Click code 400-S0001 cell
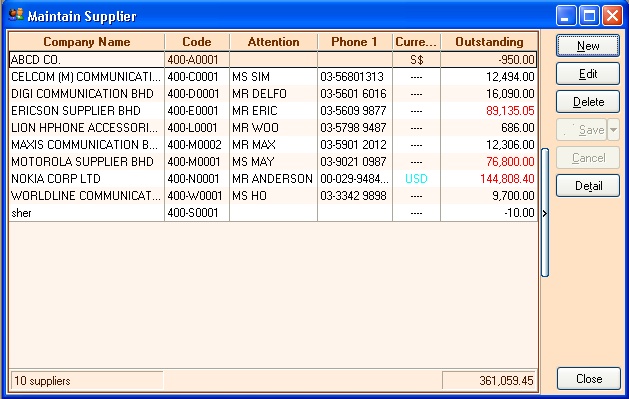Image resolution: width=629 pixels, height=399 pixels. [197, 213]
